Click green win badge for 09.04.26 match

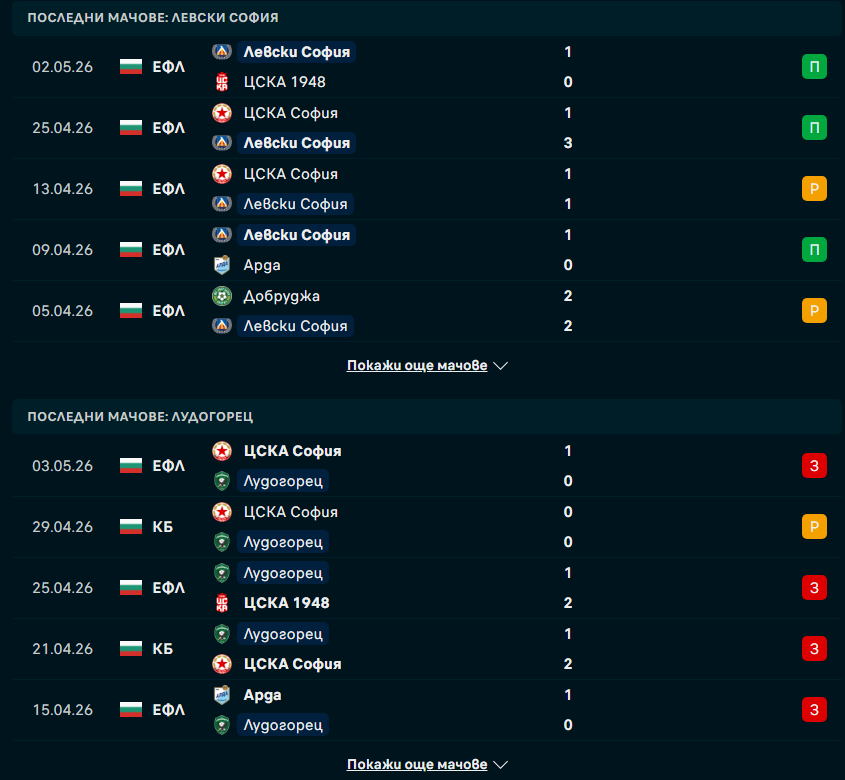[x=814, y=250]
